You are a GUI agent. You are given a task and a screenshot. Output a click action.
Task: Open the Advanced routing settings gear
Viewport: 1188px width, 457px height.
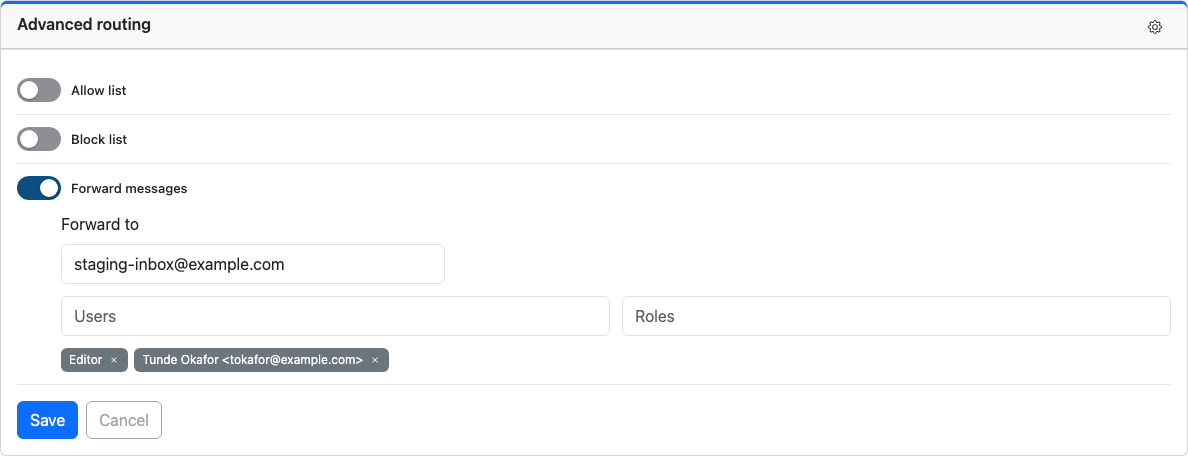1155,27
